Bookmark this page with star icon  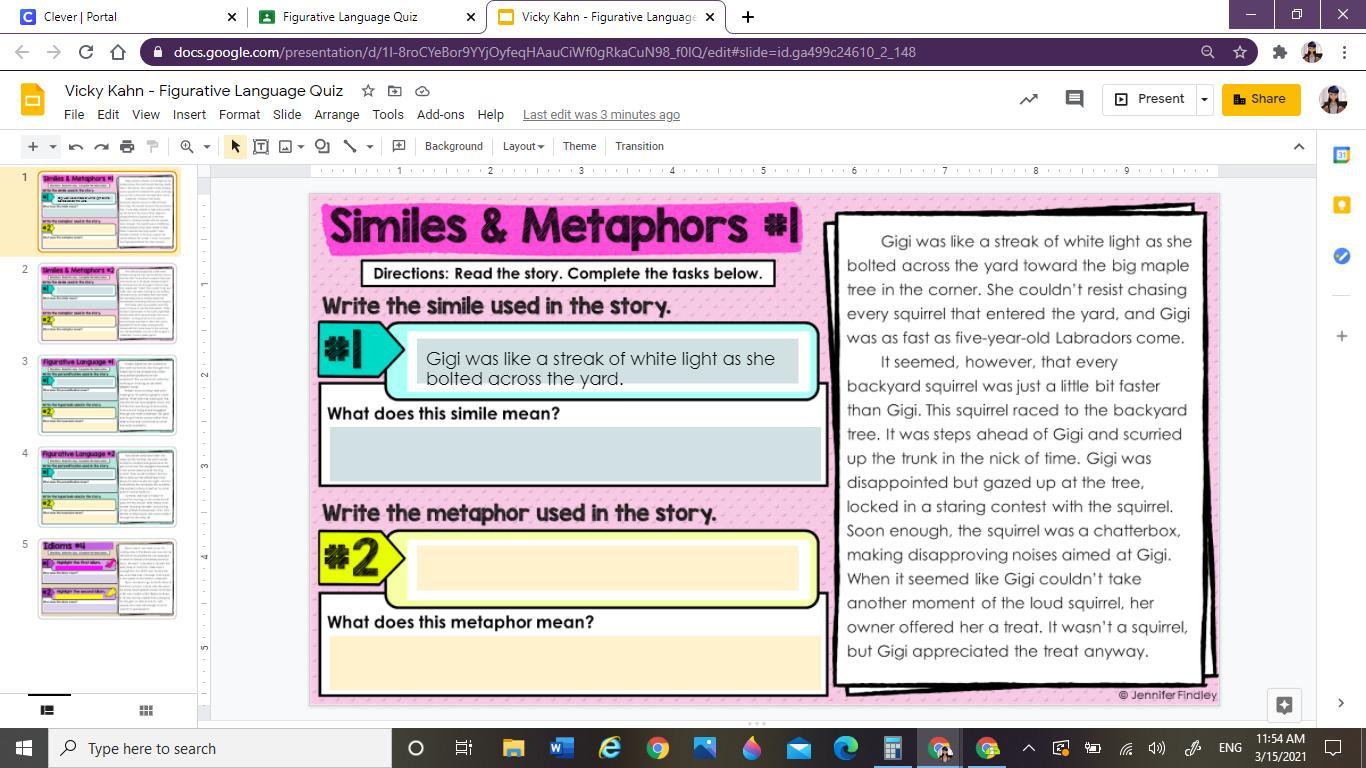(x=1240, y=52)
